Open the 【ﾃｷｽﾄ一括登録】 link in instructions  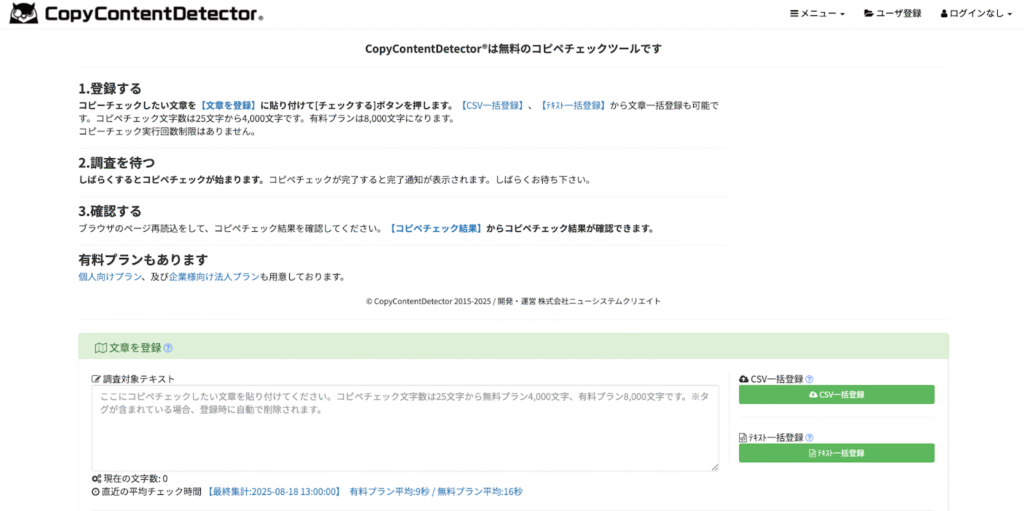(573, 105)
